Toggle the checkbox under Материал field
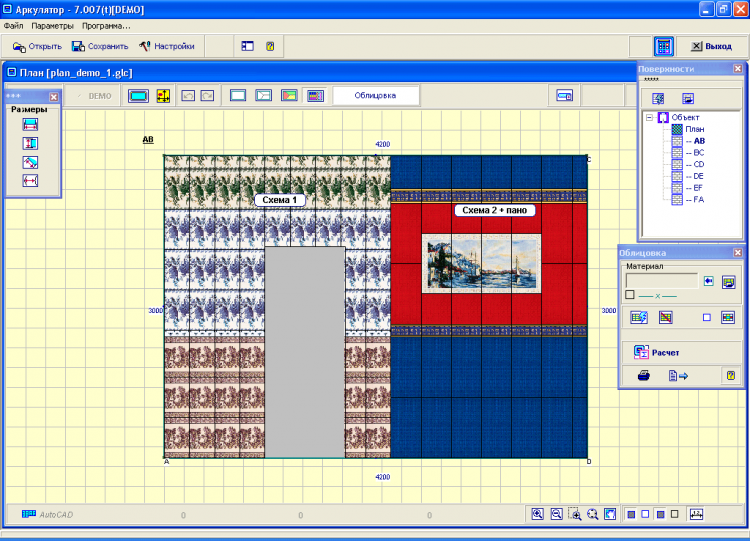This screenshot has height=541, width=750. [x=629, y=295]
